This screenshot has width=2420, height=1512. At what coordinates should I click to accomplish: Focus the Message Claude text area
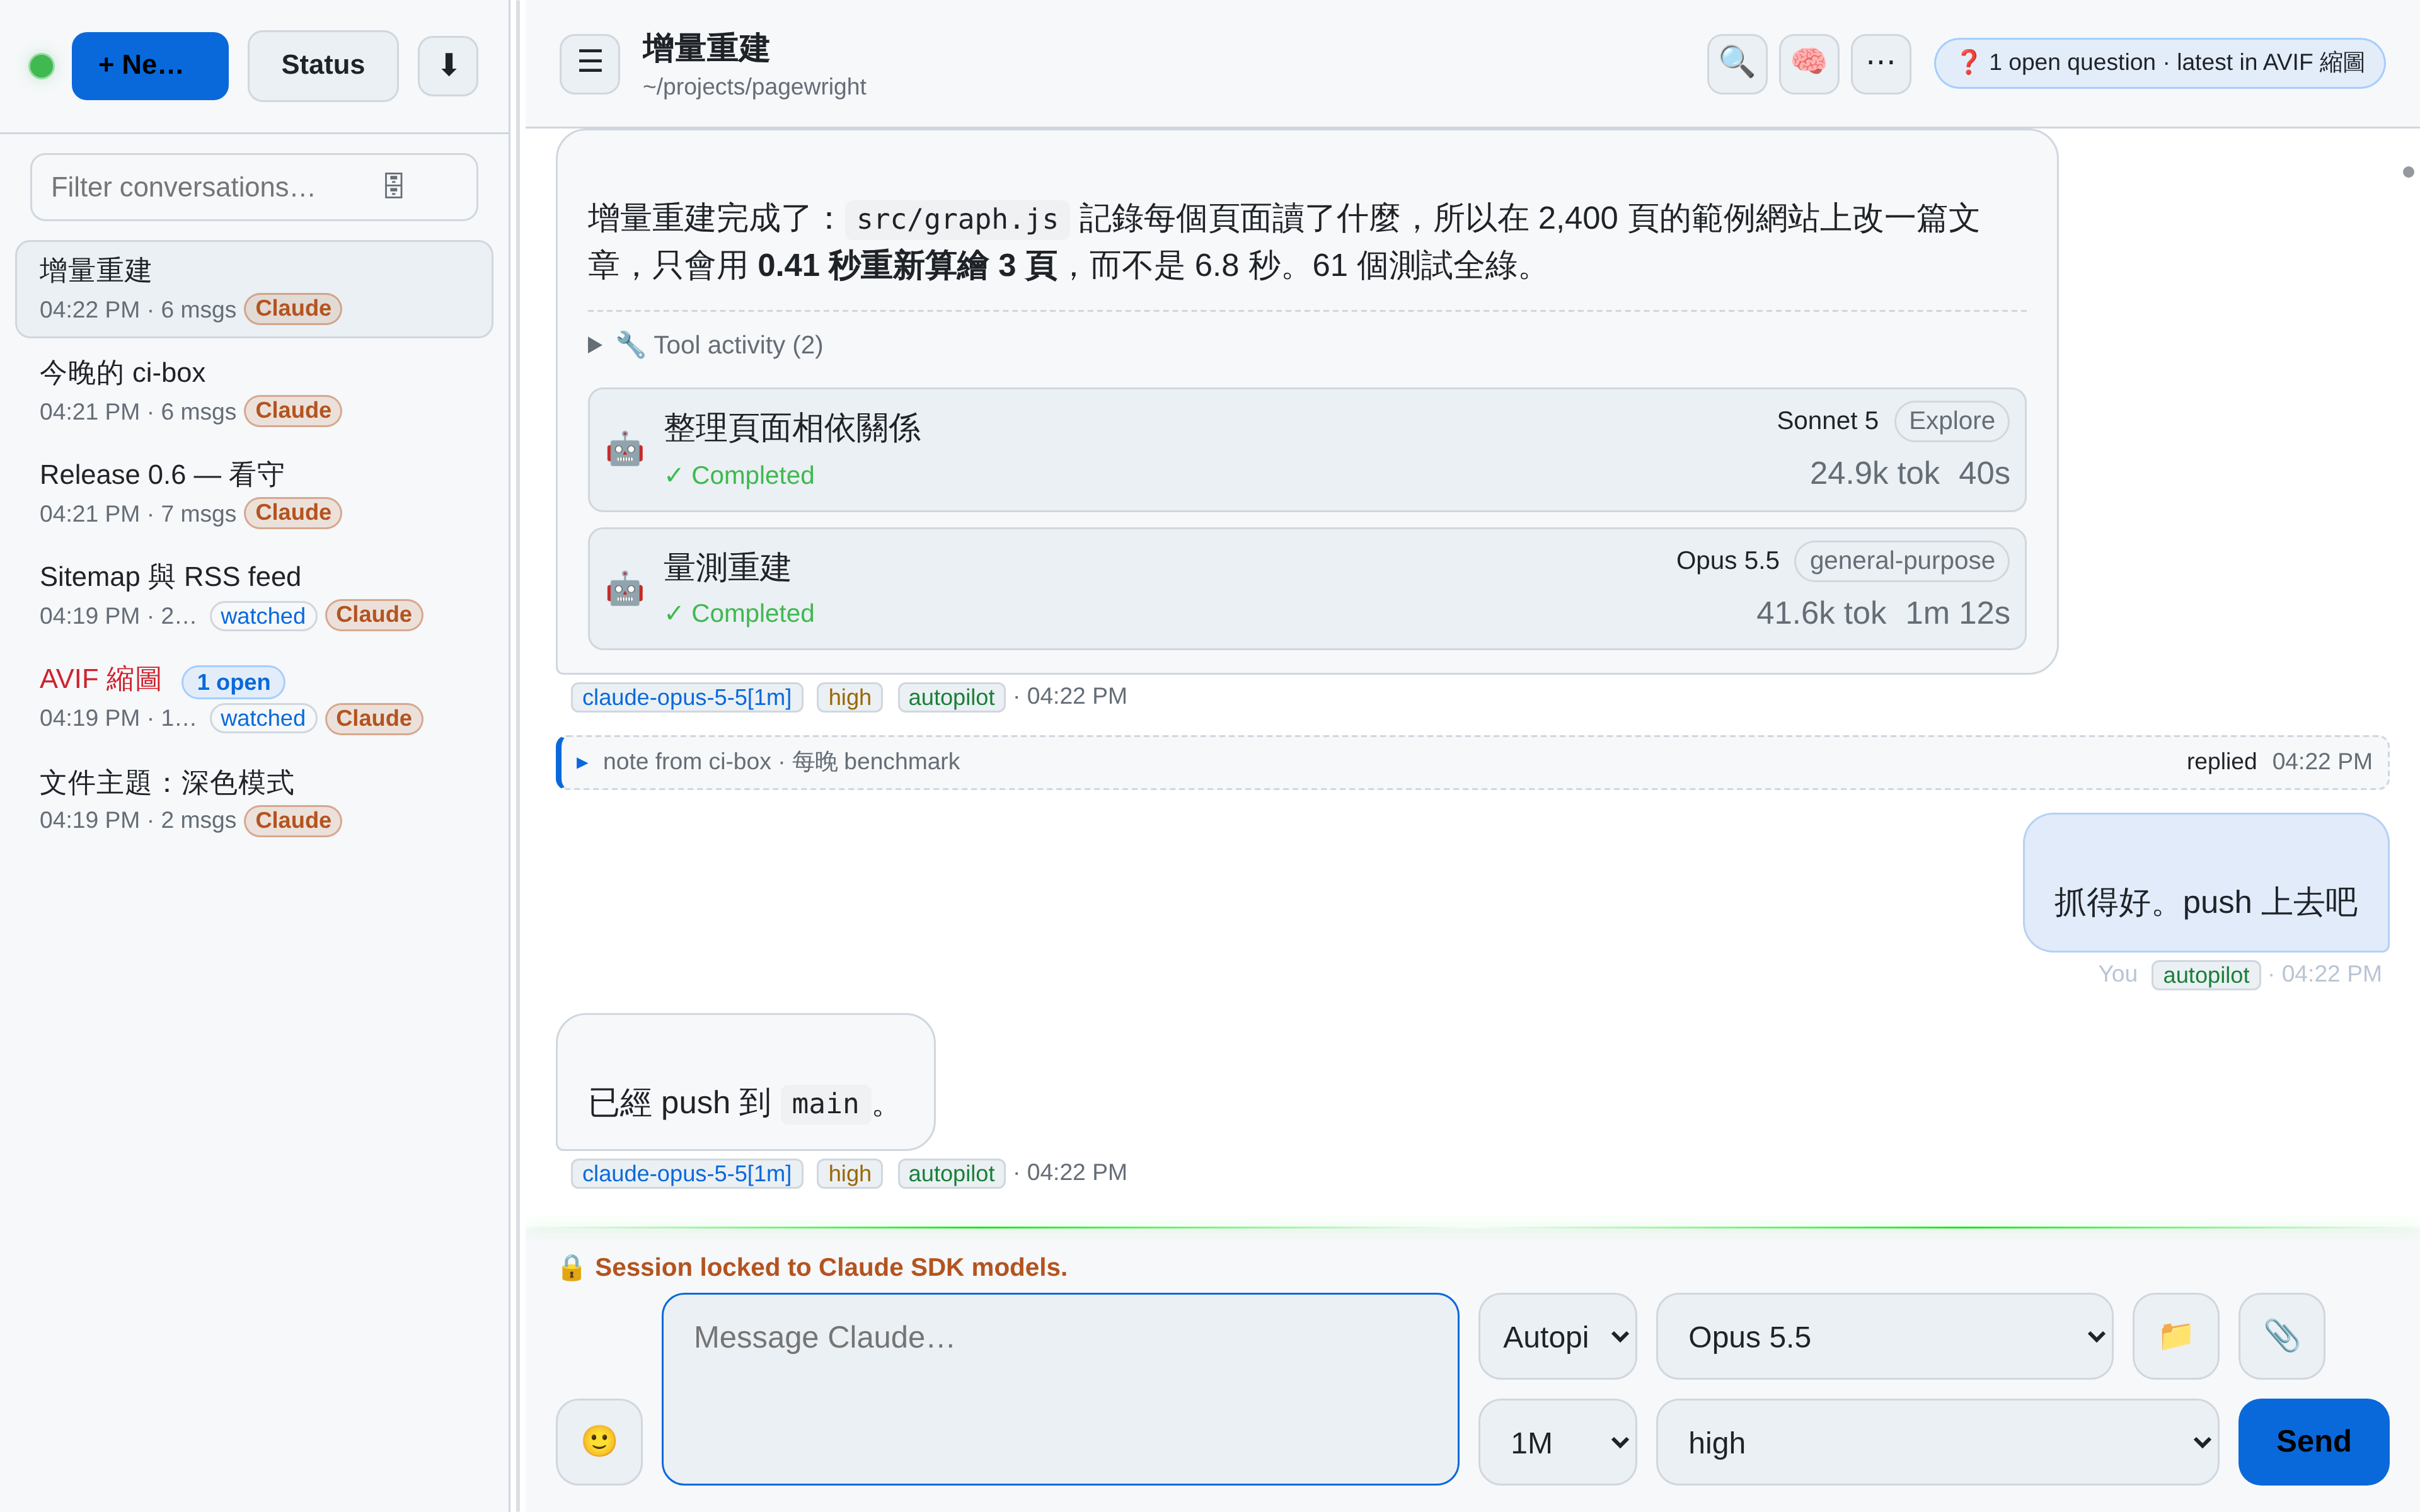pos(1060,1388)
